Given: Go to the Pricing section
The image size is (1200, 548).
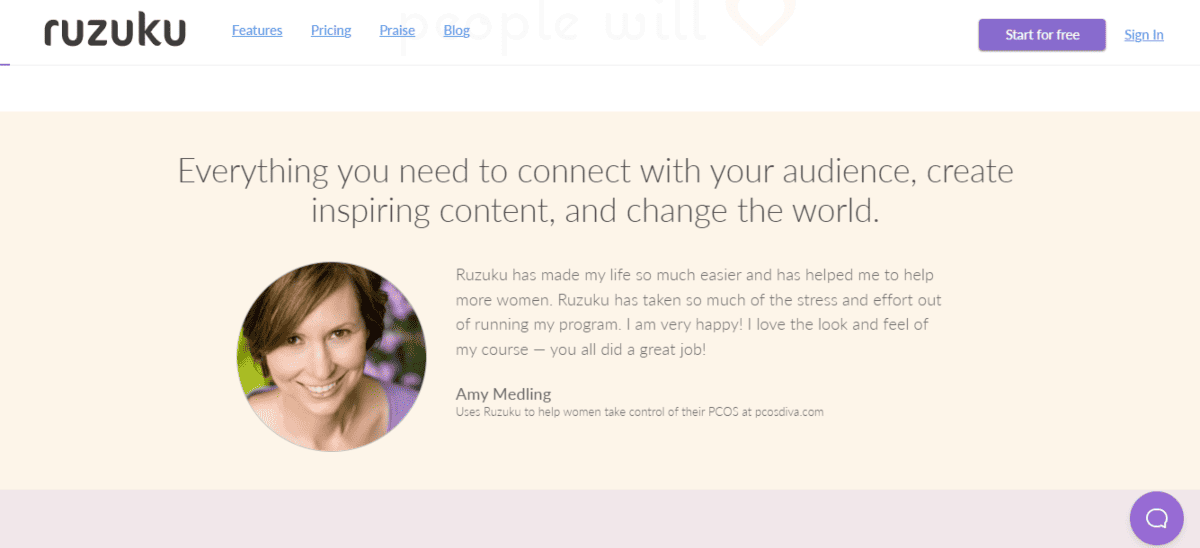Looking at the screenshot, I should tap(331, 31).
